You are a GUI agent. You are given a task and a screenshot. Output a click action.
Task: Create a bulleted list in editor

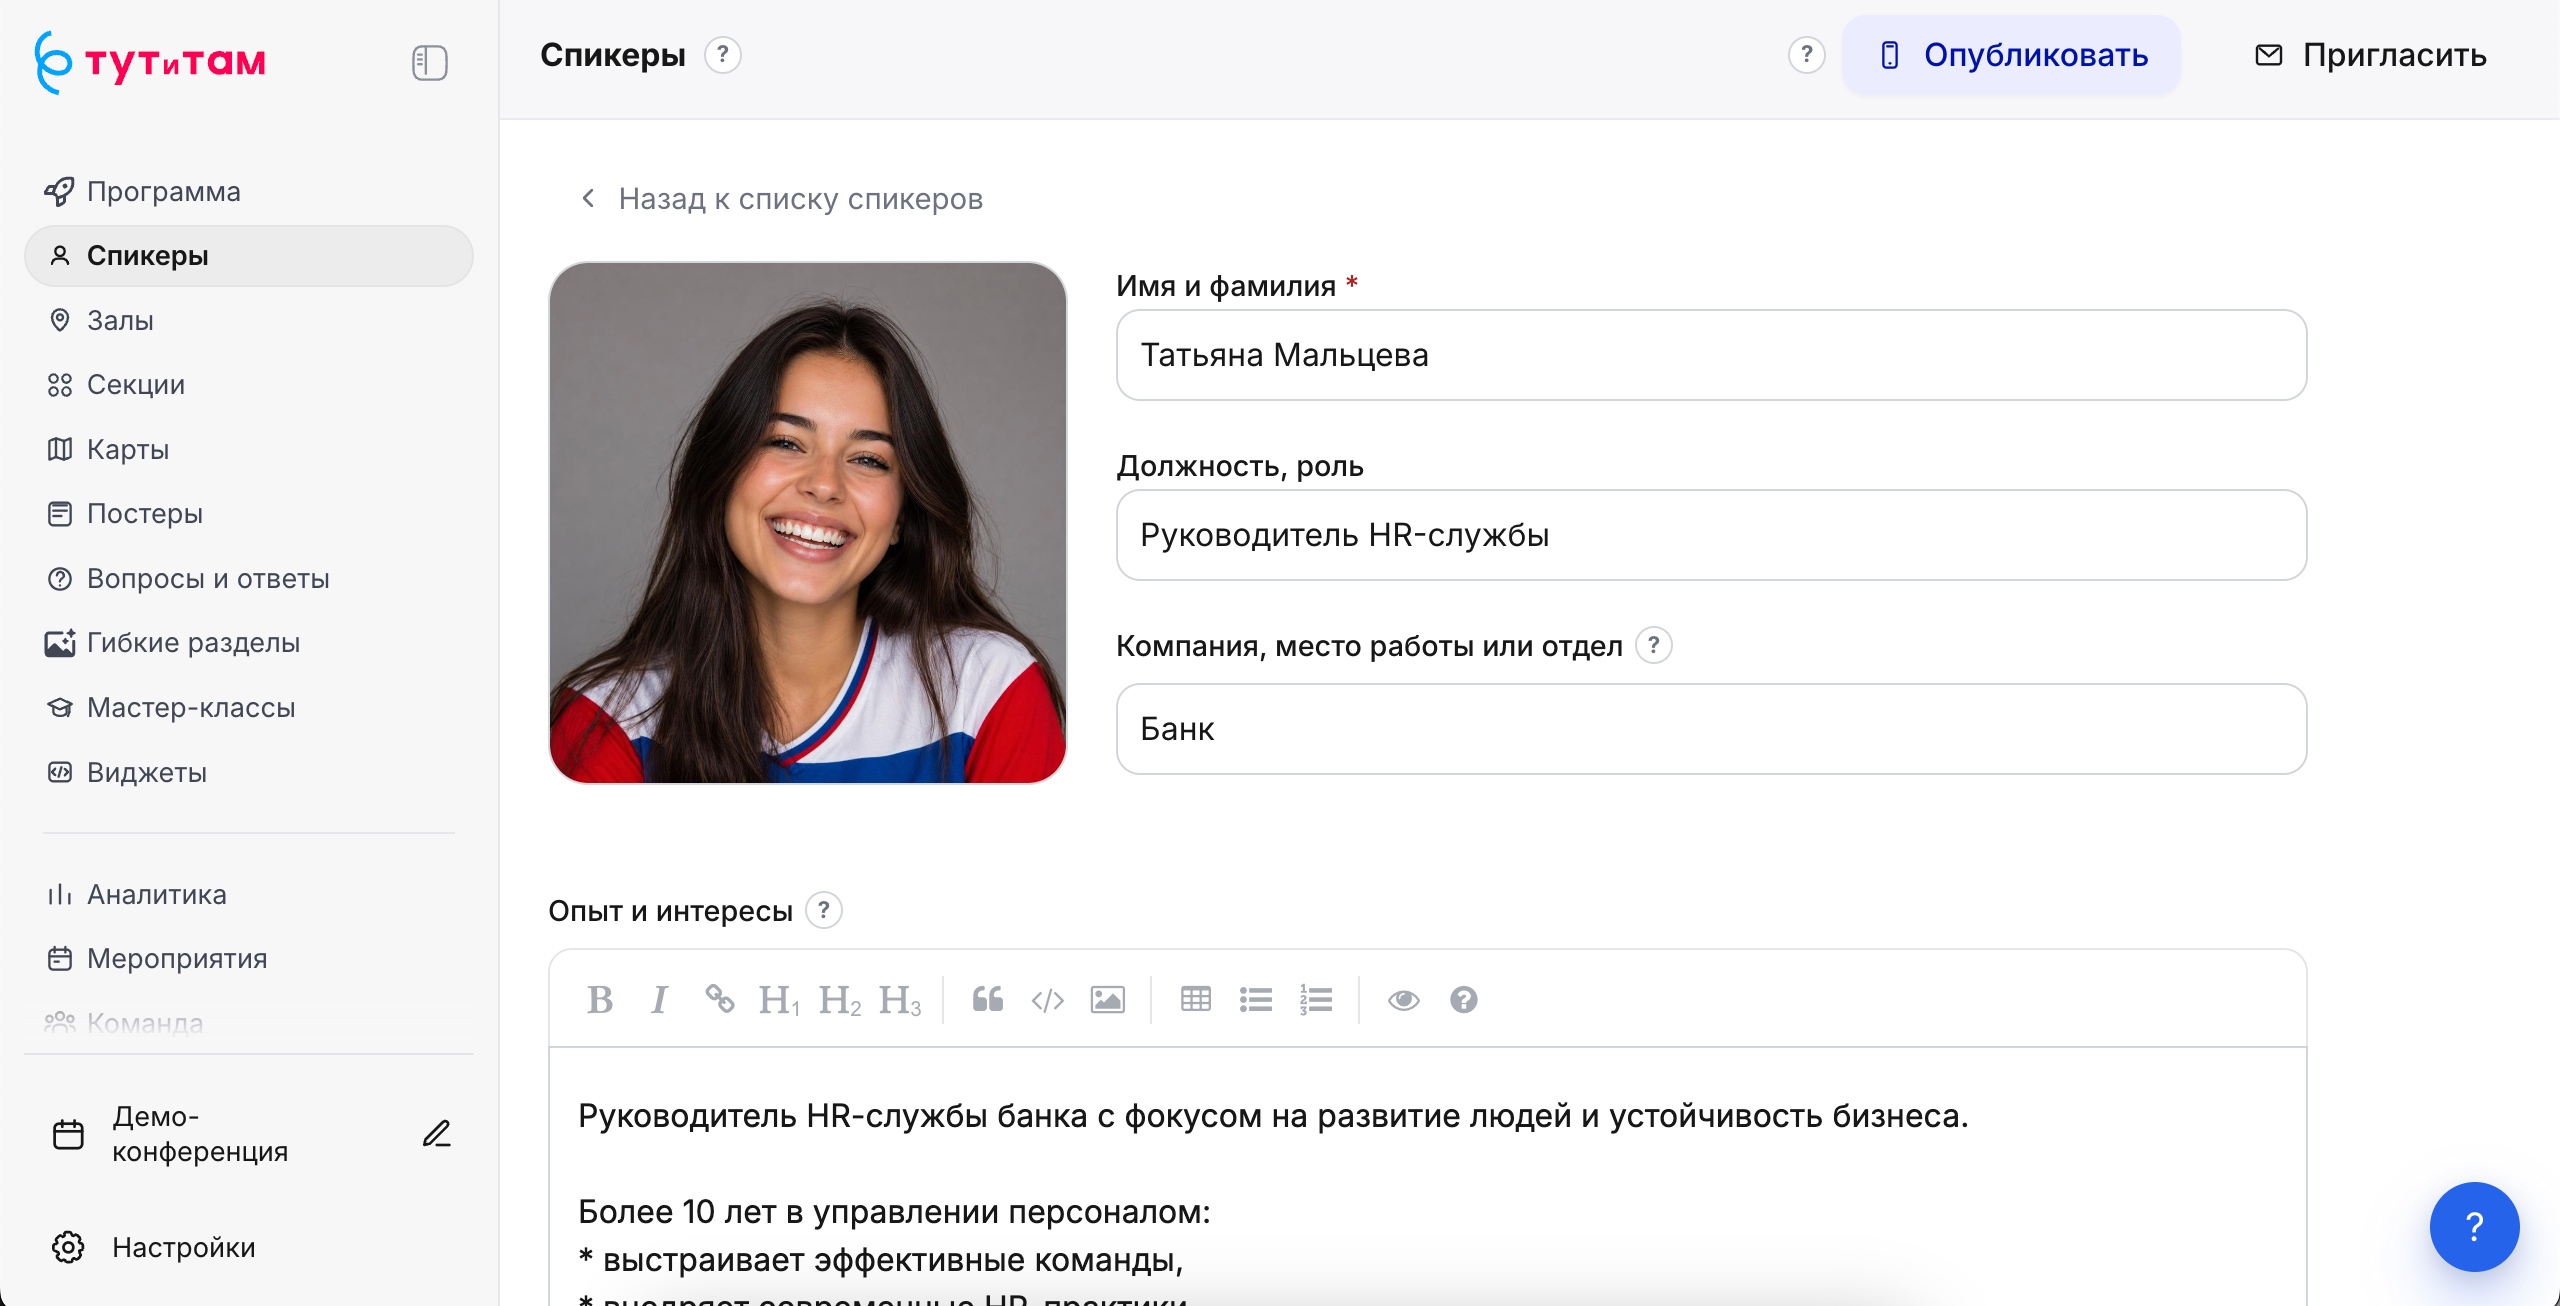click(1256, 999)
